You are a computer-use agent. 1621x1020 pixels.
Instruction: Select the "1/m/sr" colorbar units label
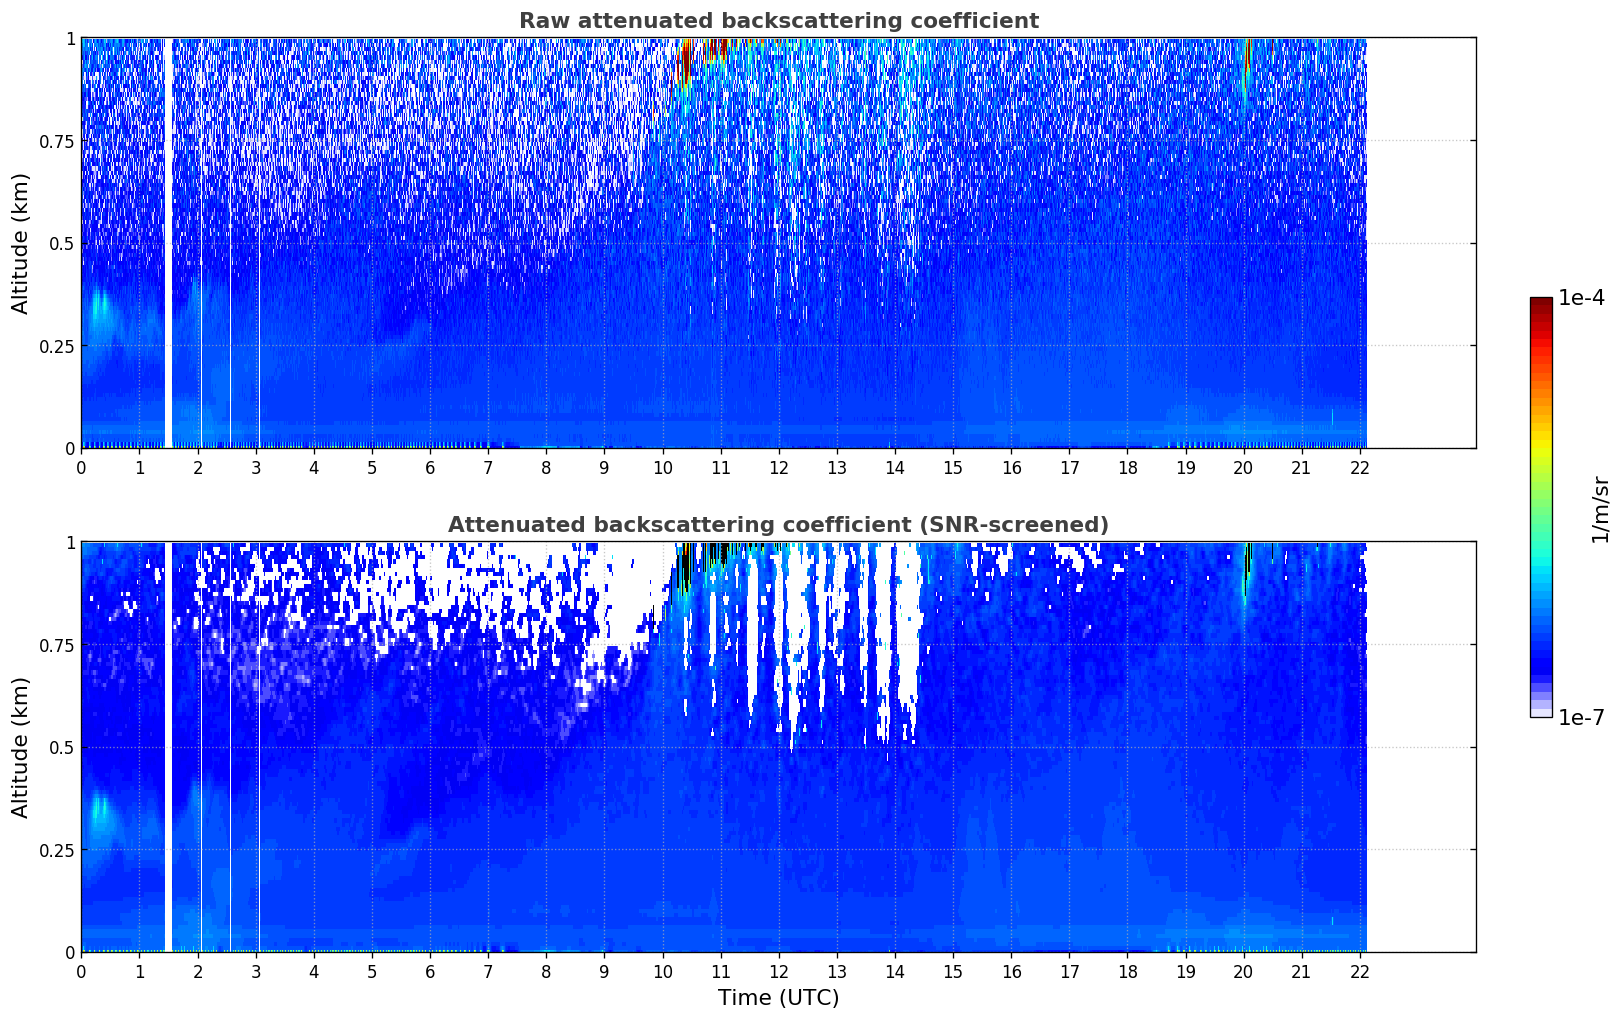click(1600, 509)
